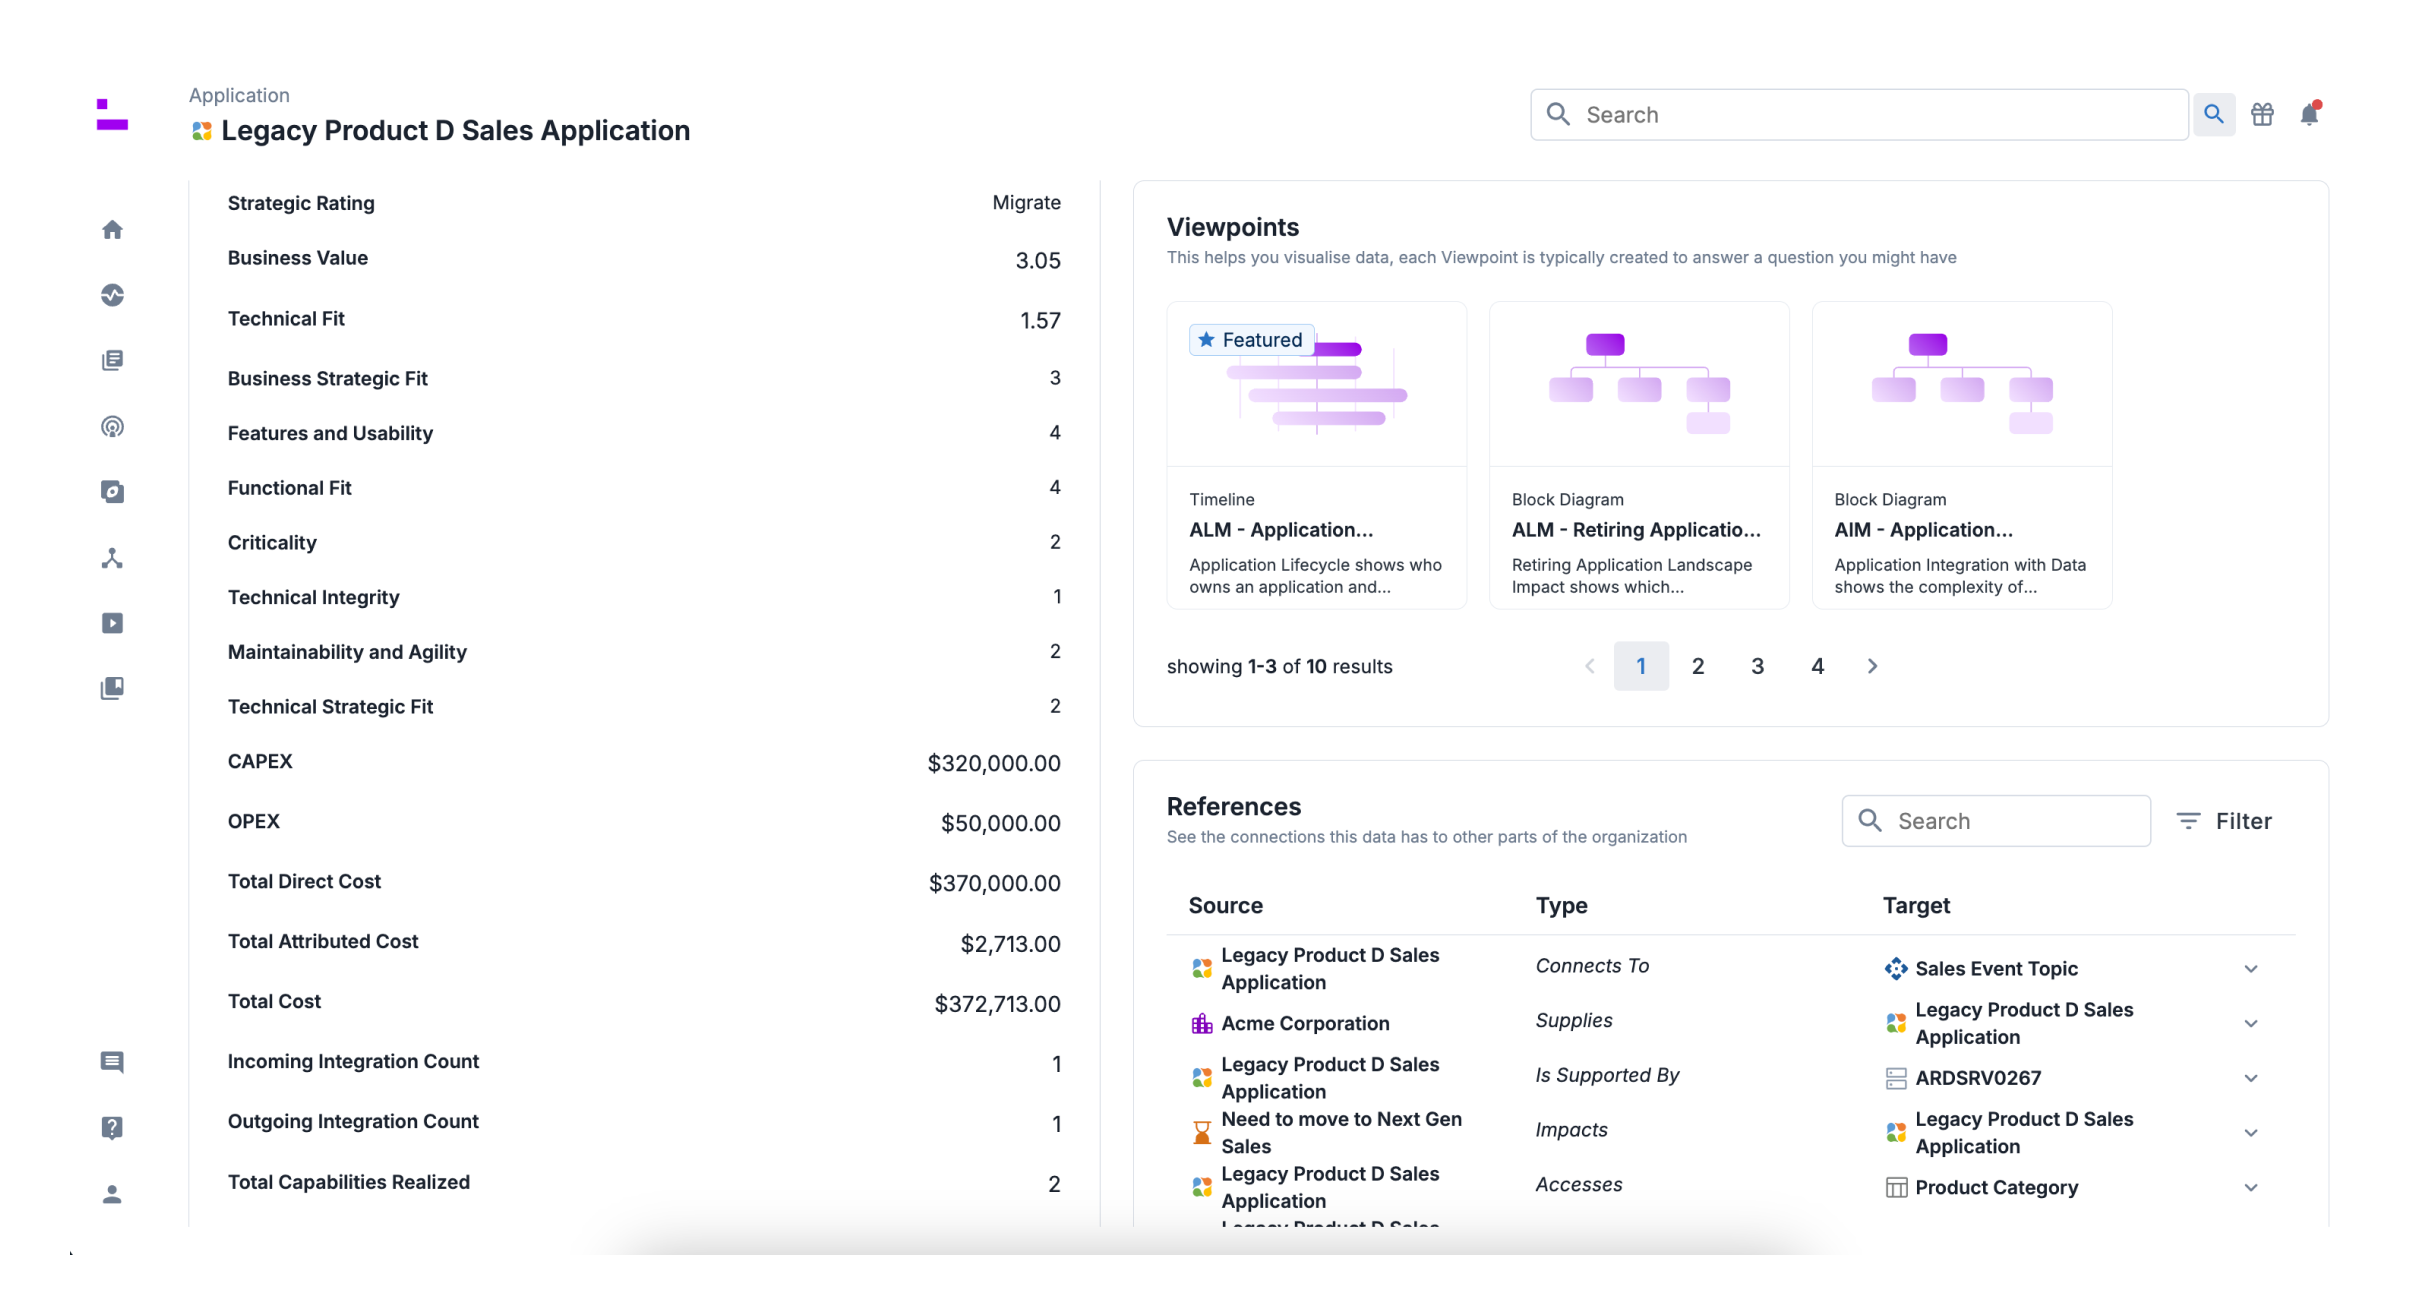Open the comments icon near the sidebar bottom
This screenshot has width=2415, height=1295.
pos(113,1062)
